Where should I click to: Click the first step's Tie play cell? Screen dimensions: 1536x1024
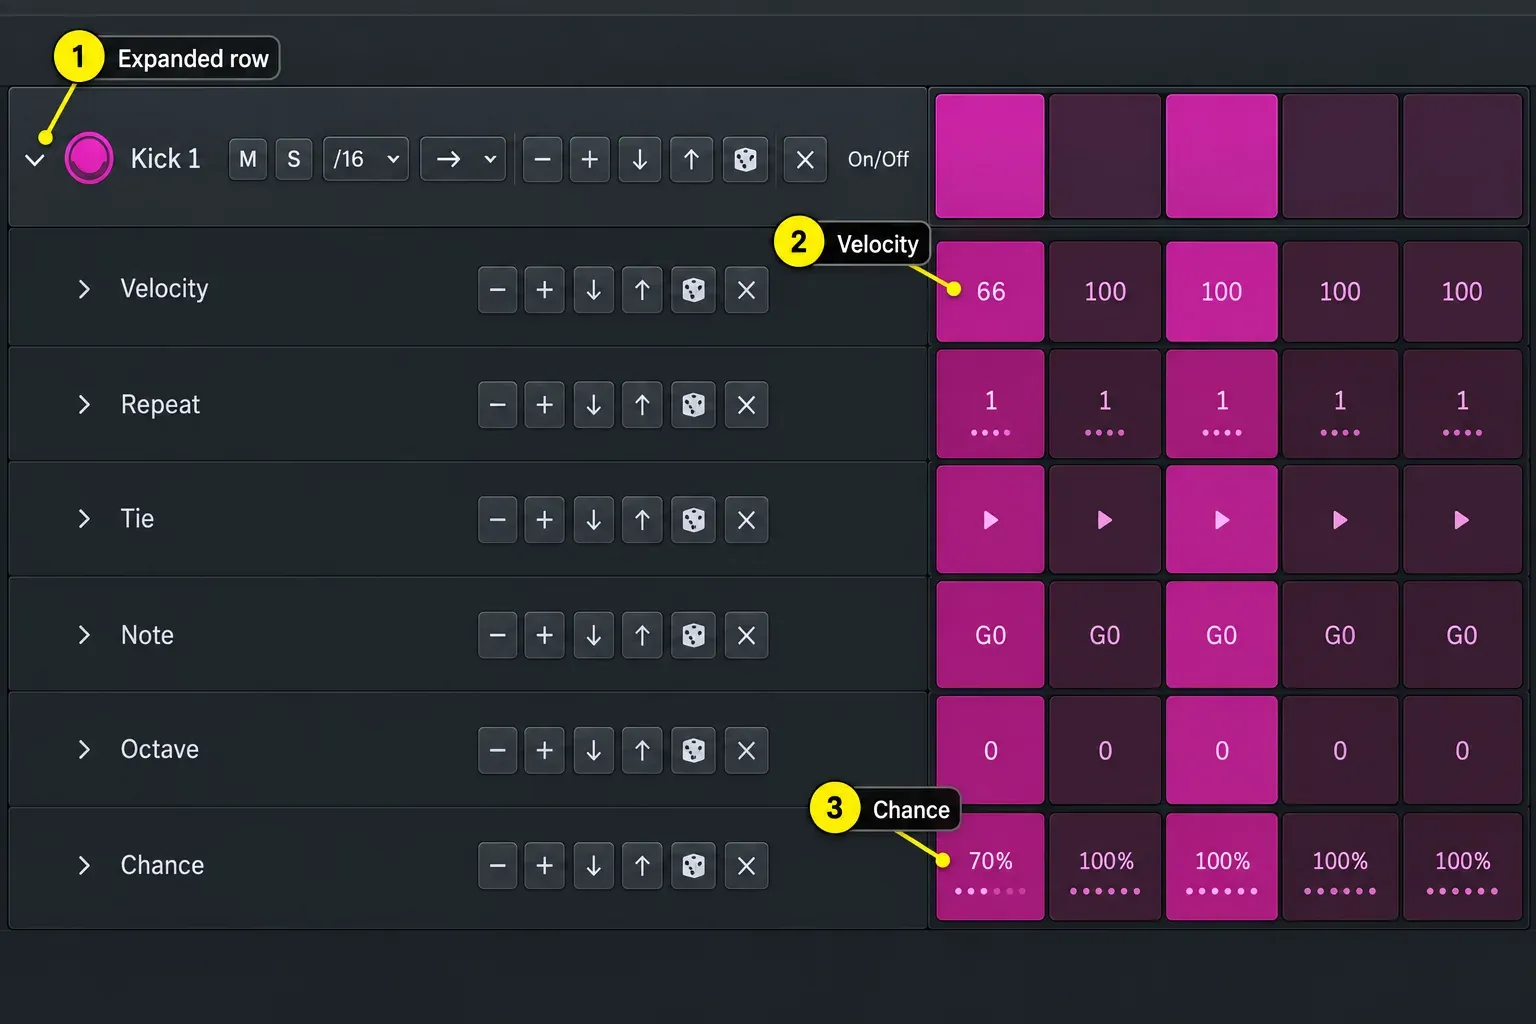click(x=990, y=519)
